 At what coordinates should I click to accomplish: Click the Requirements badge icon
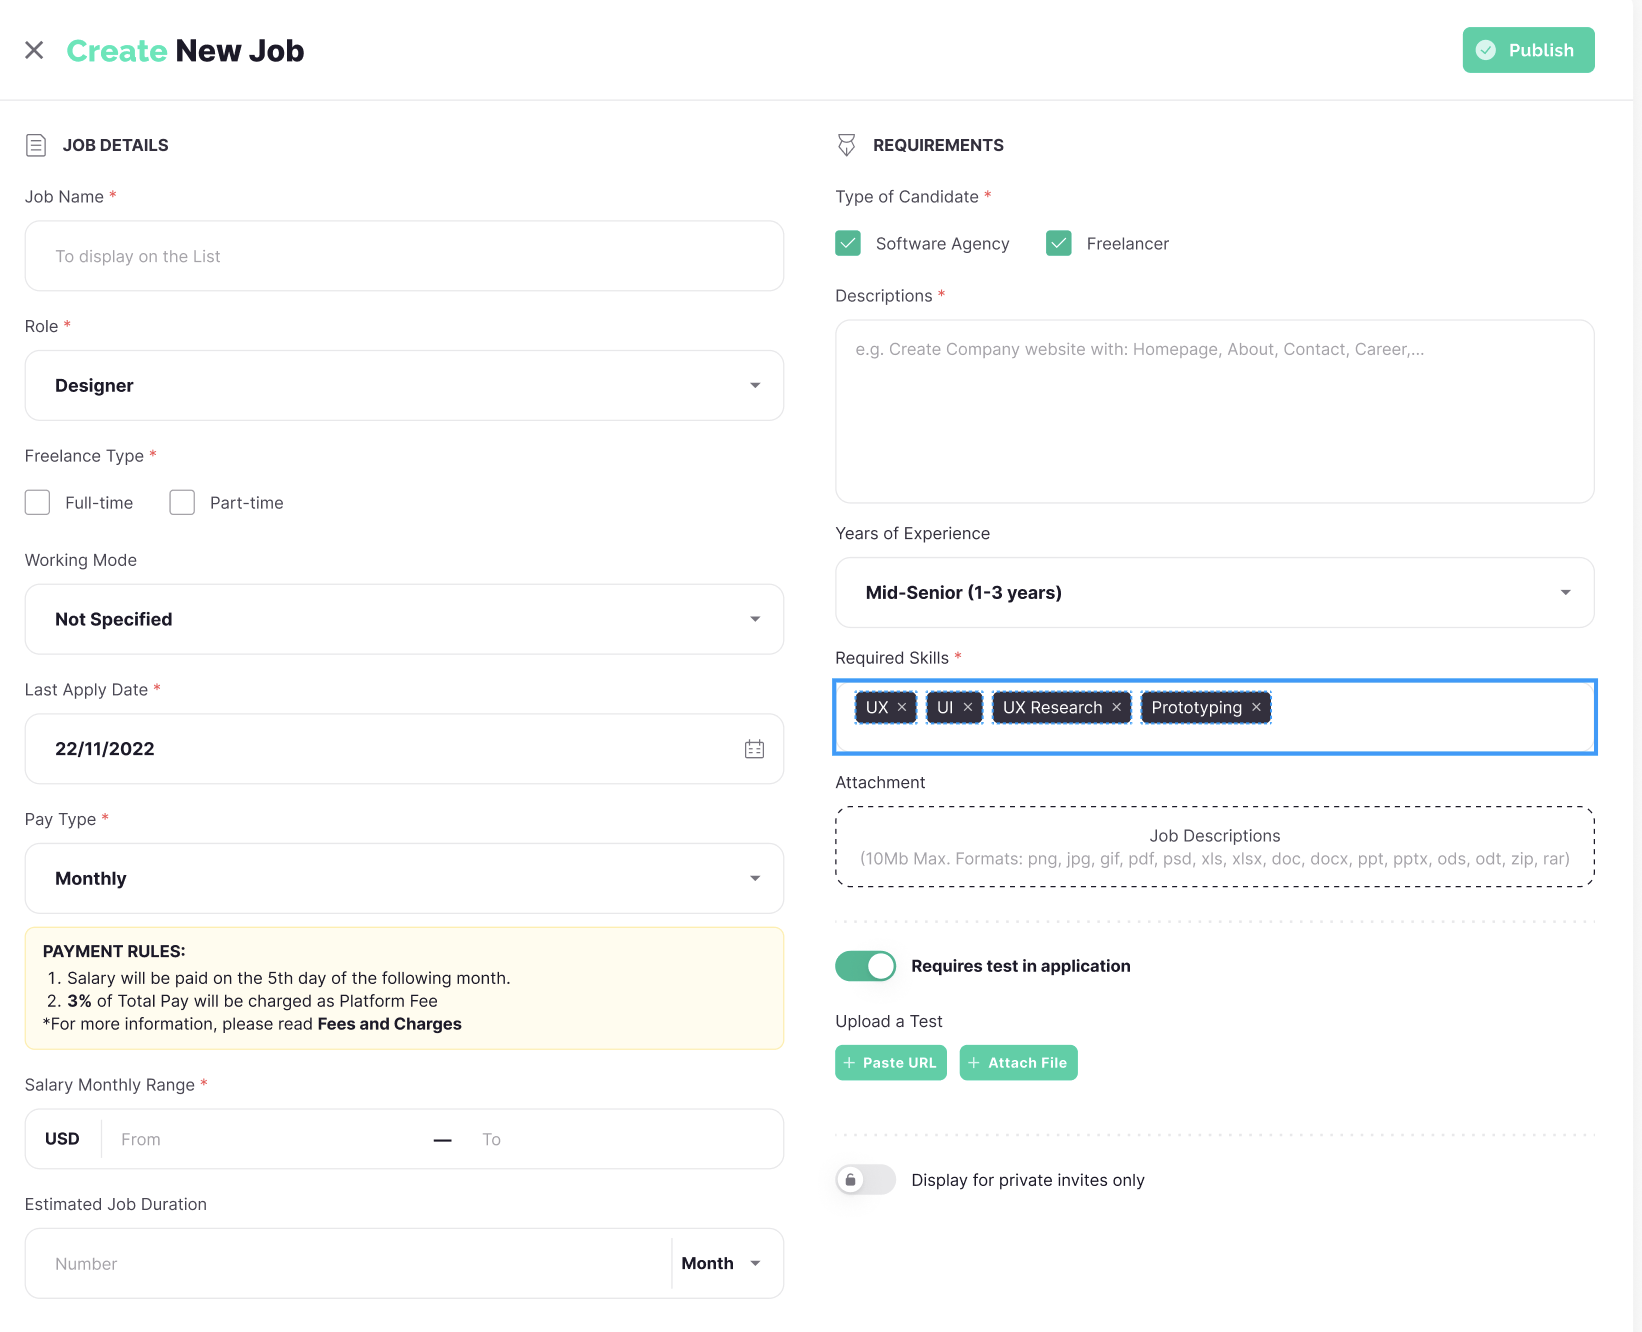846,145
